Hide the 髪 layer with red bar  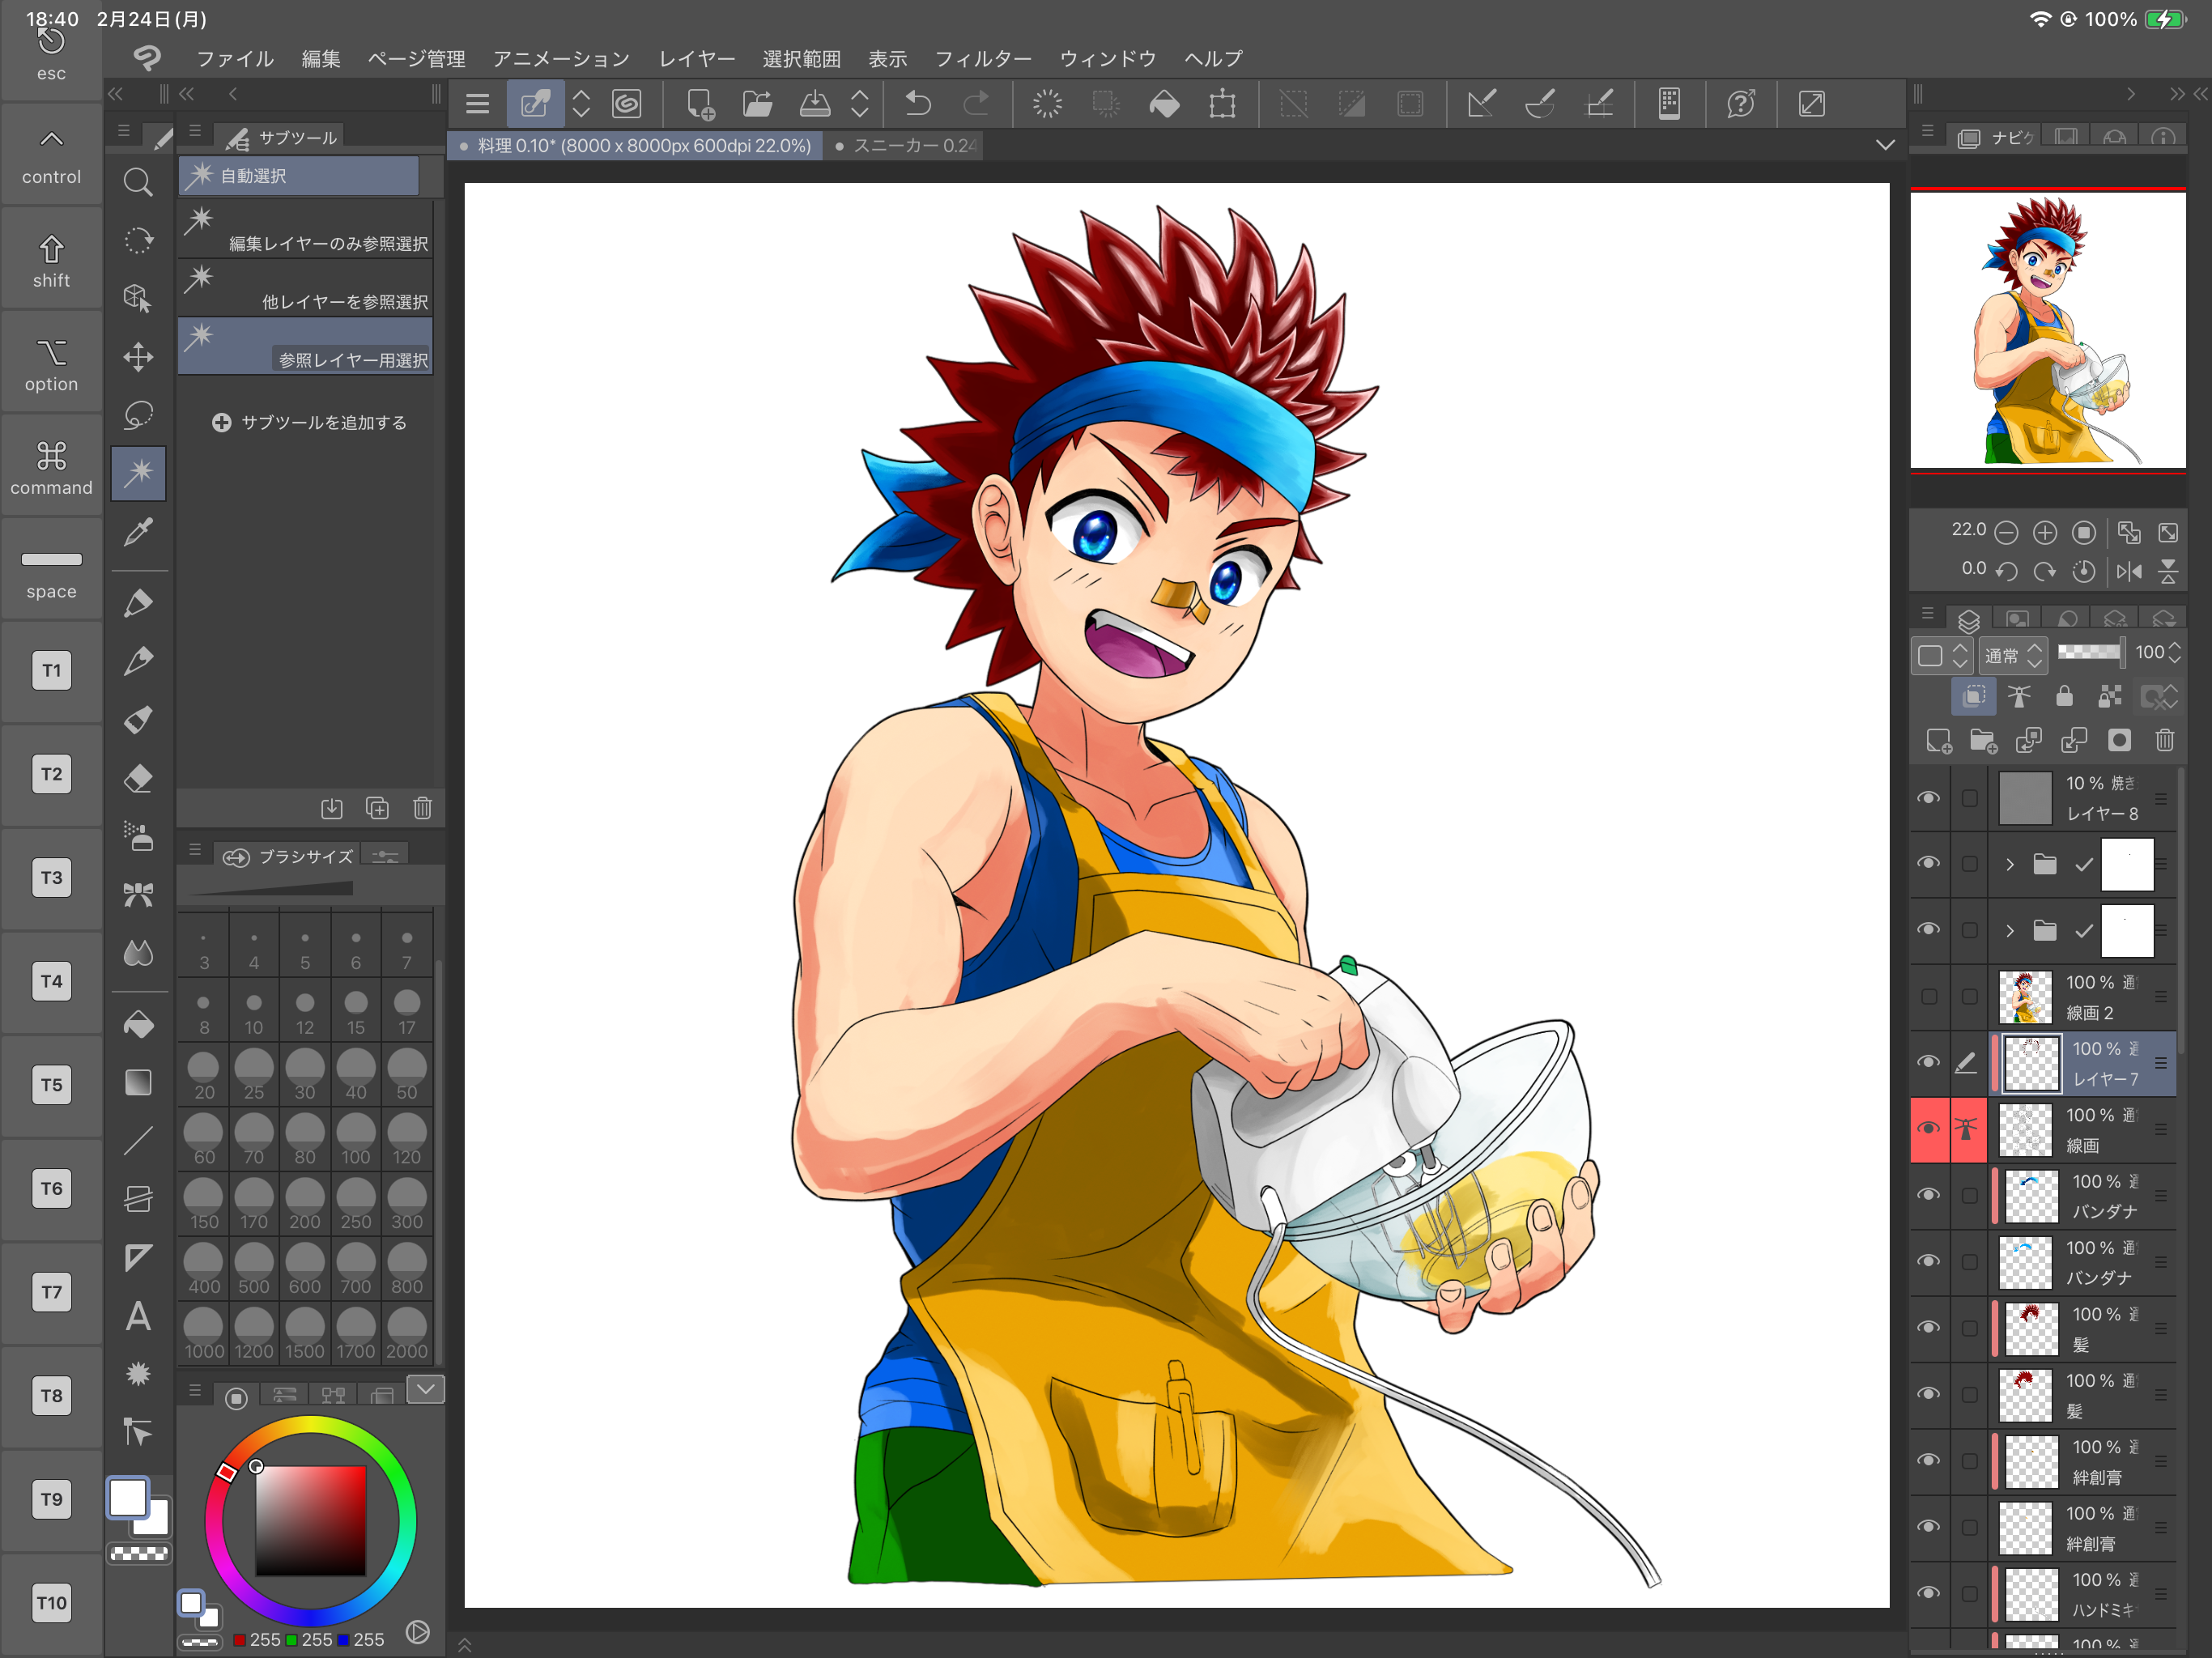click(x=1928, y=1327)
